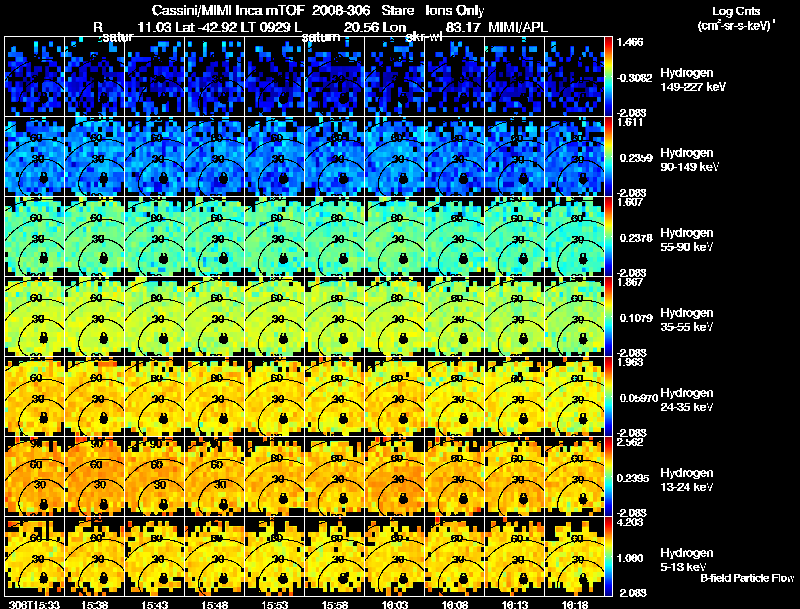This screenshot has width=800, height=609.
Task: Click the color bar beside Hydrogen 35-55 keV
Action: (x=608, y=316)
